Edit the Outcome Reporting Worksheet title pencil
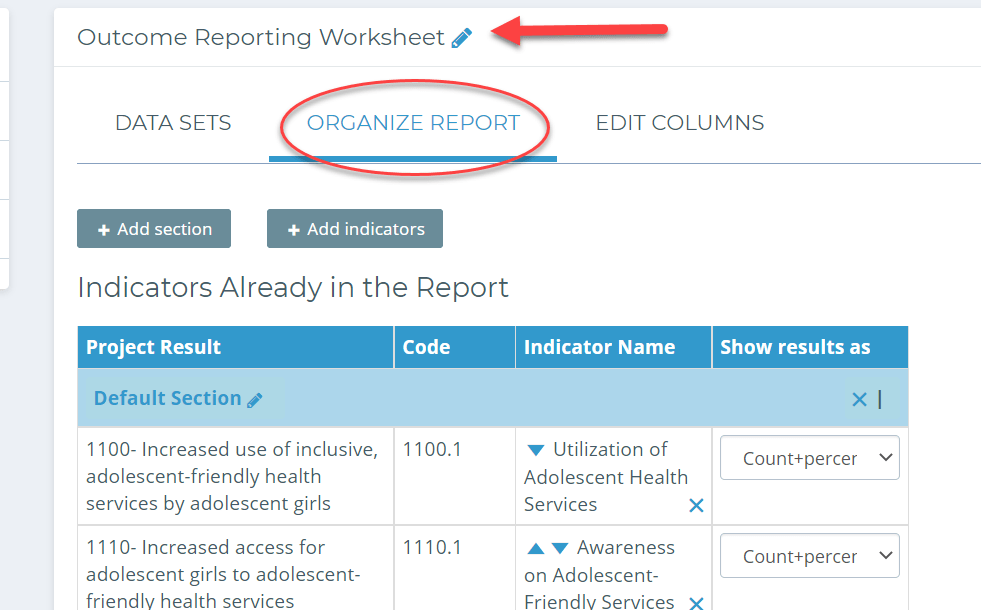This screenshot has width=981, height=610. 462,38
